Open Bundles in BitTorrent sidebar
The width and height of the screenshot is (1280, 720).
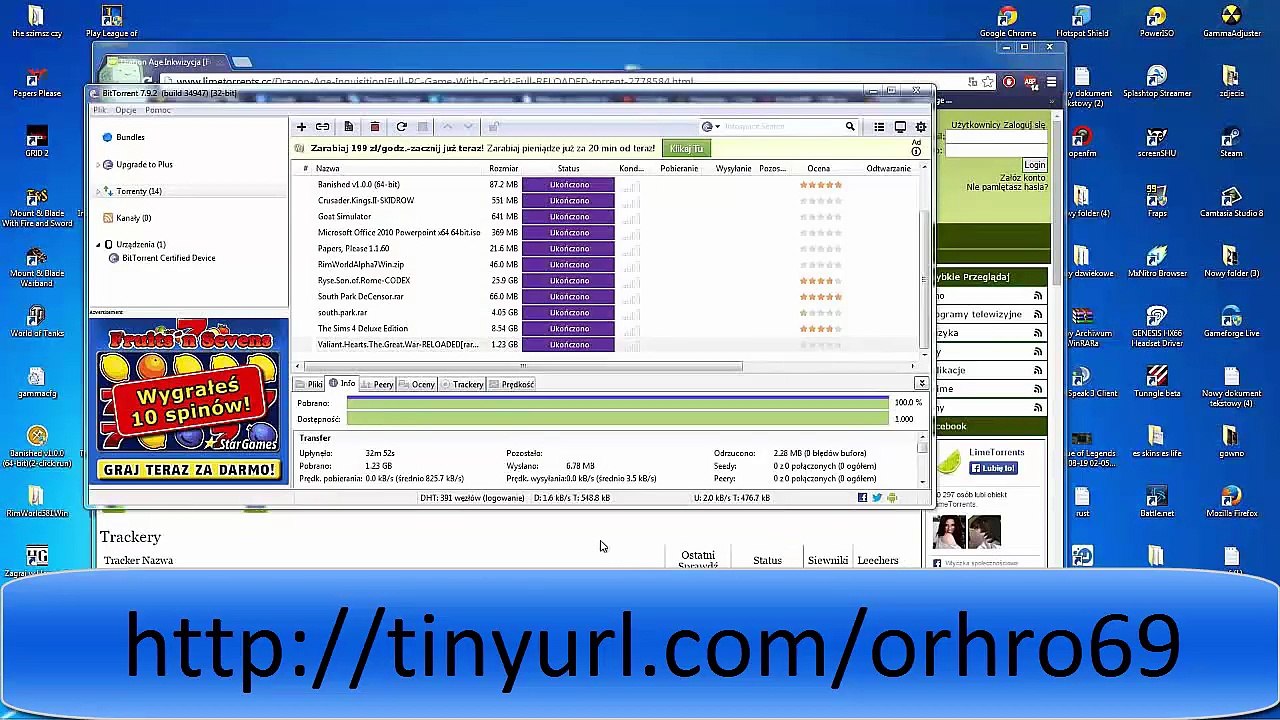click(130, 137)
